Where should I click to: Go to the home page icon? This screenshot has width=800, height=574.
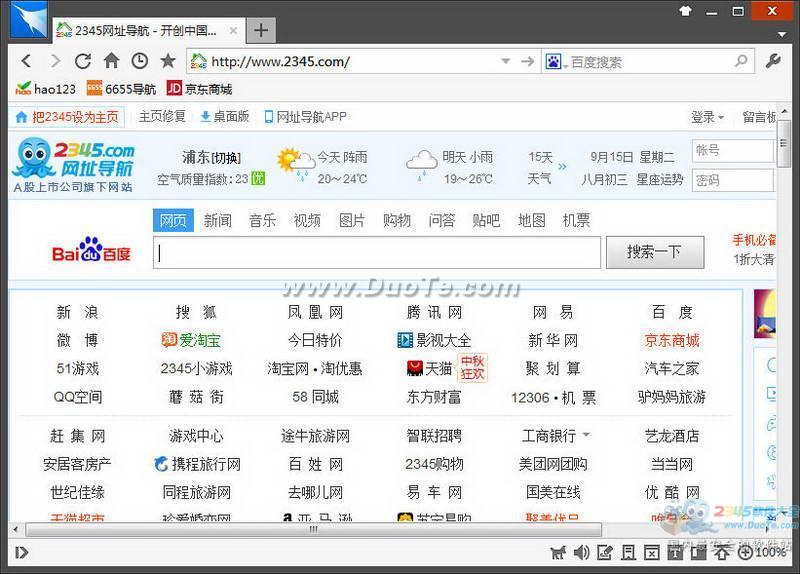point(111,61)
